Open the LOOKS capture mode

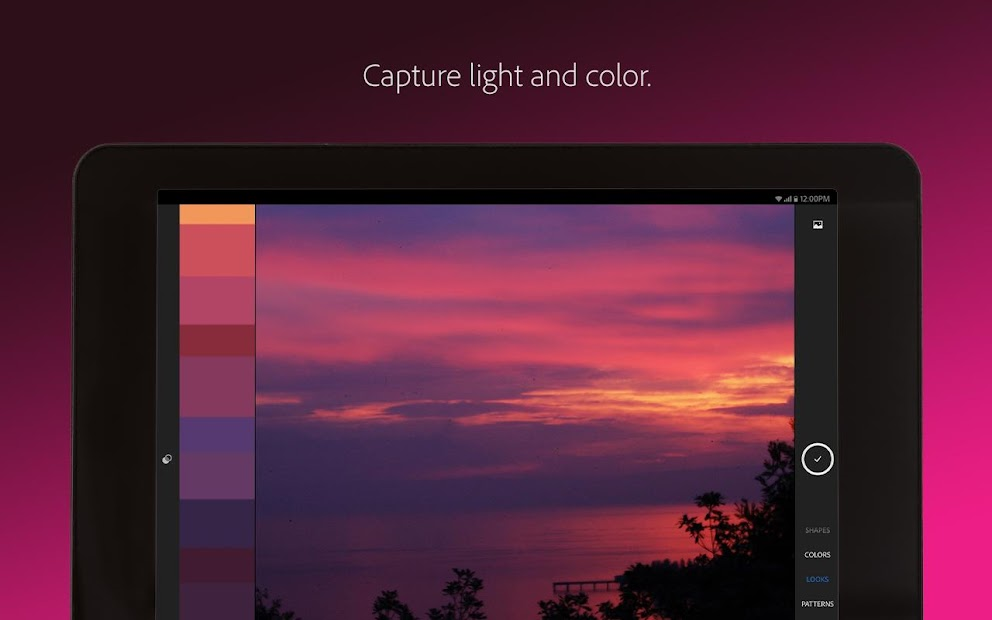pyautogui.click(x=817, y=579)
